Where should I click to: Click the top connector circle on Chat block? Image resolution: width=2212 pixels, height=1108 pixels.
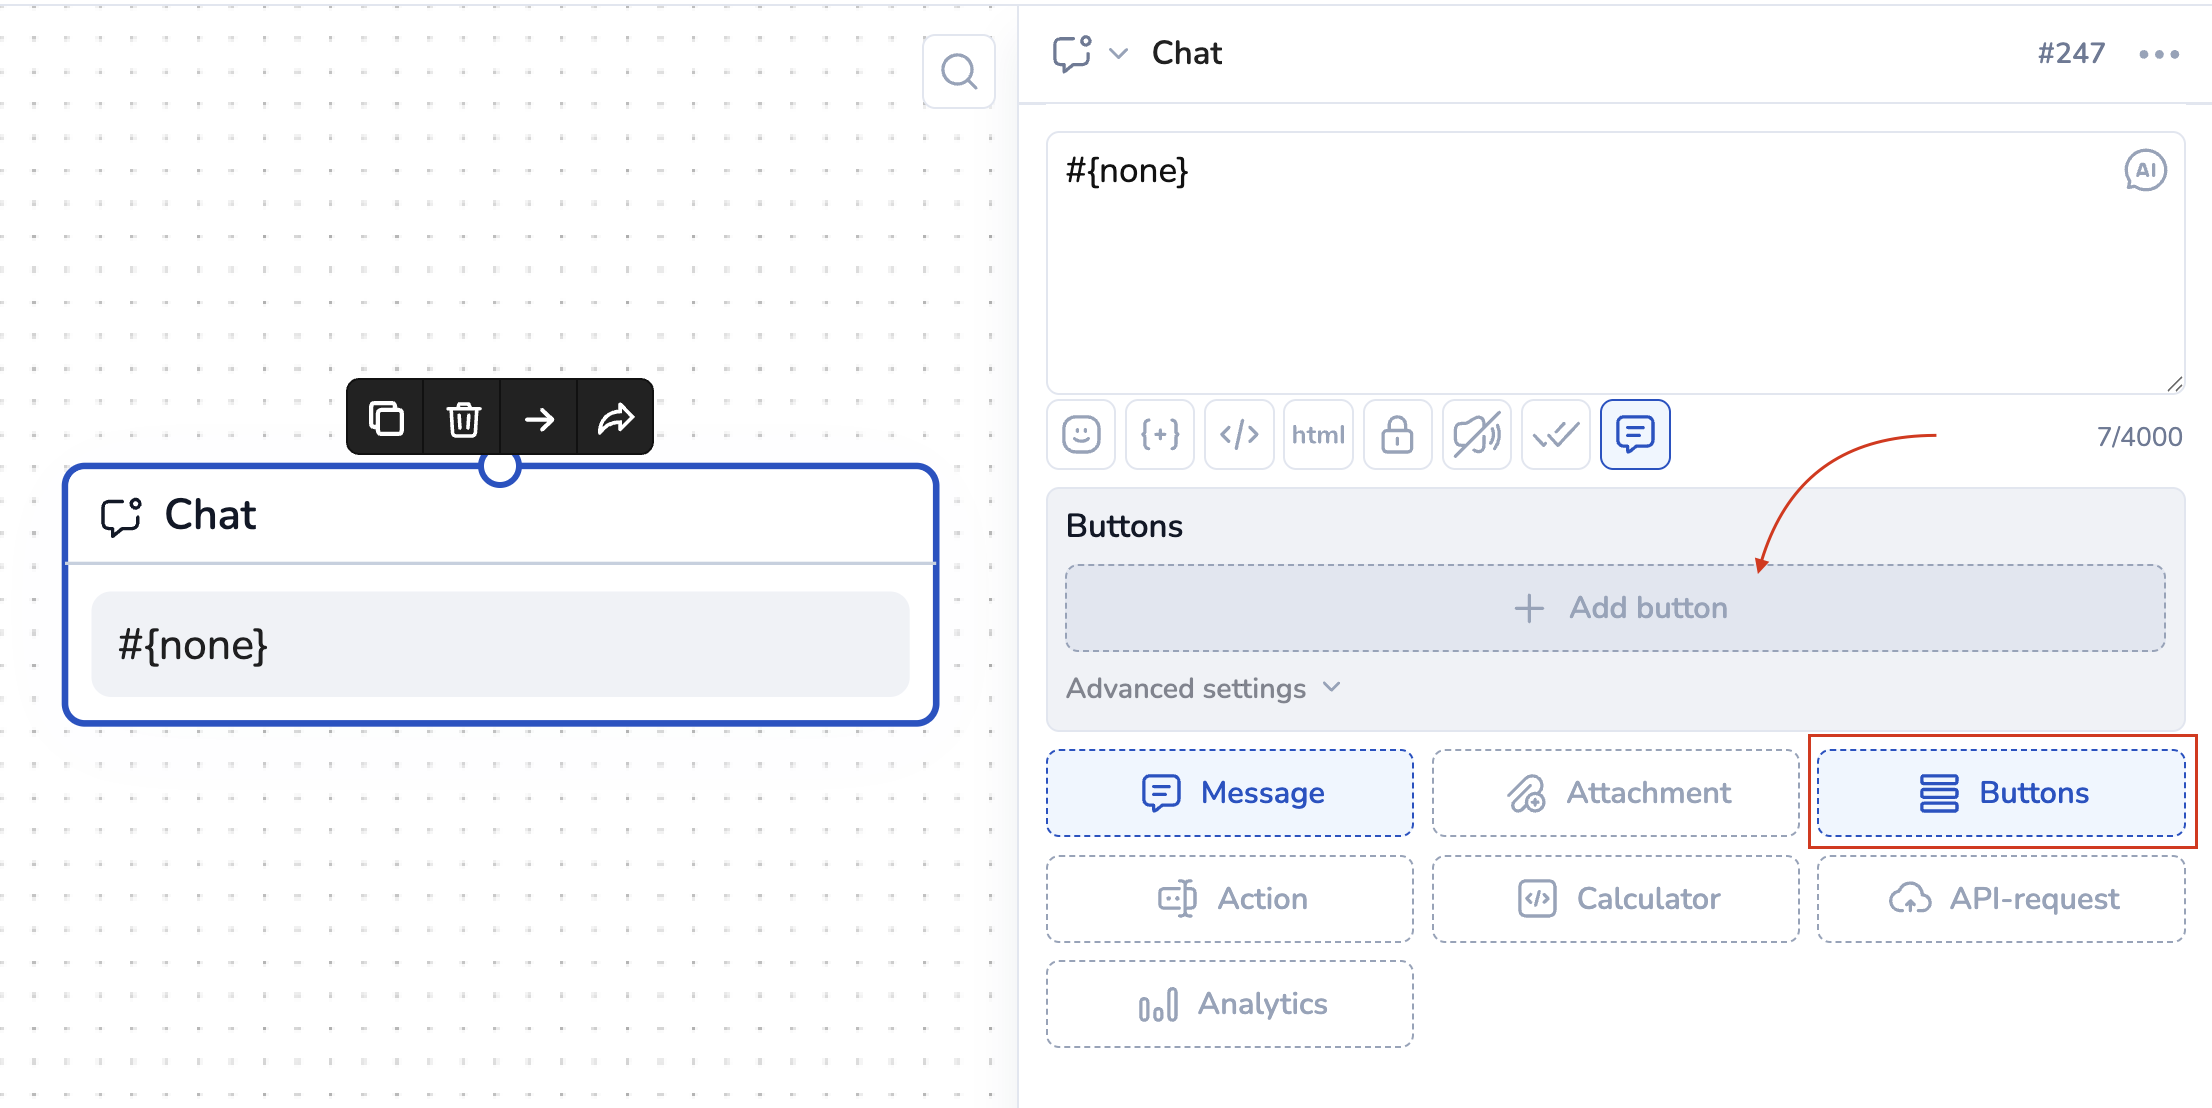point(500,467)
